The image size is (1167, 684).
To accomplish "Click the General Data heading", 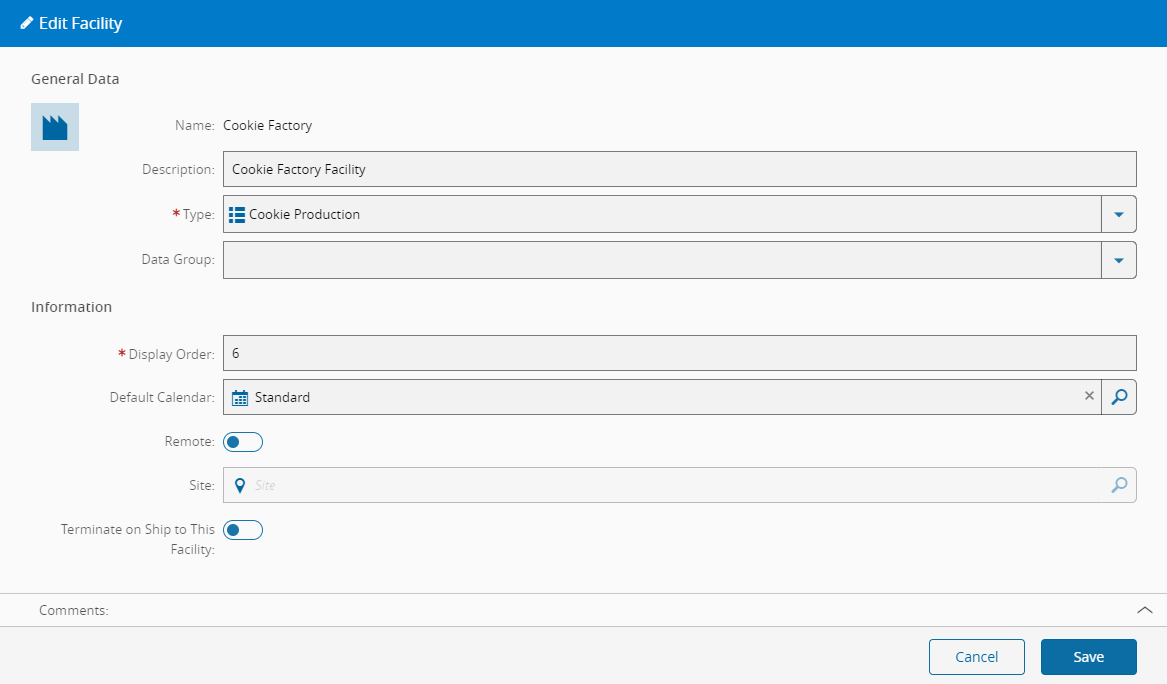I will tap(75, 79).
